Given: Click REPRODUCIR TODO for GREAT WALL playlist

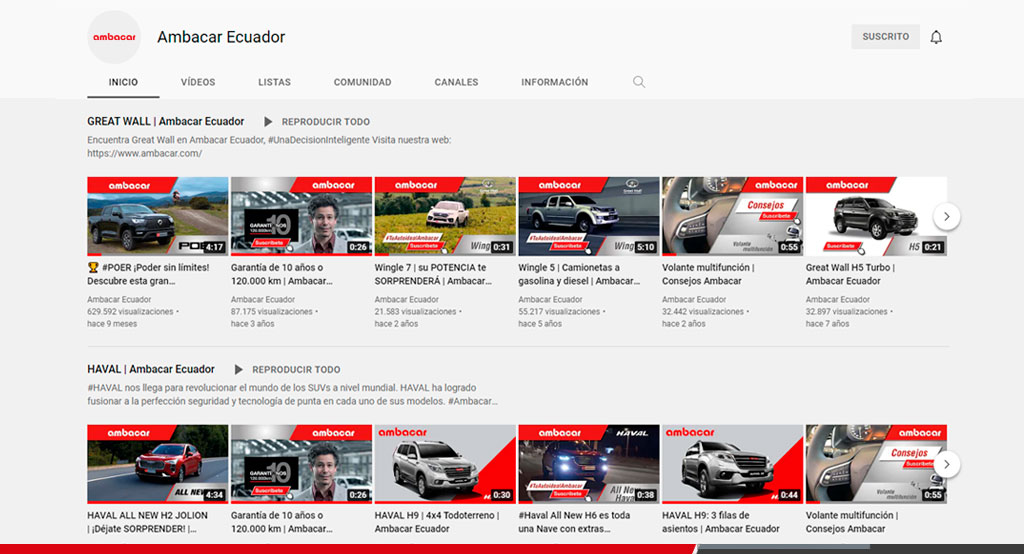Looking at the screenshot, I should [325, 122].
